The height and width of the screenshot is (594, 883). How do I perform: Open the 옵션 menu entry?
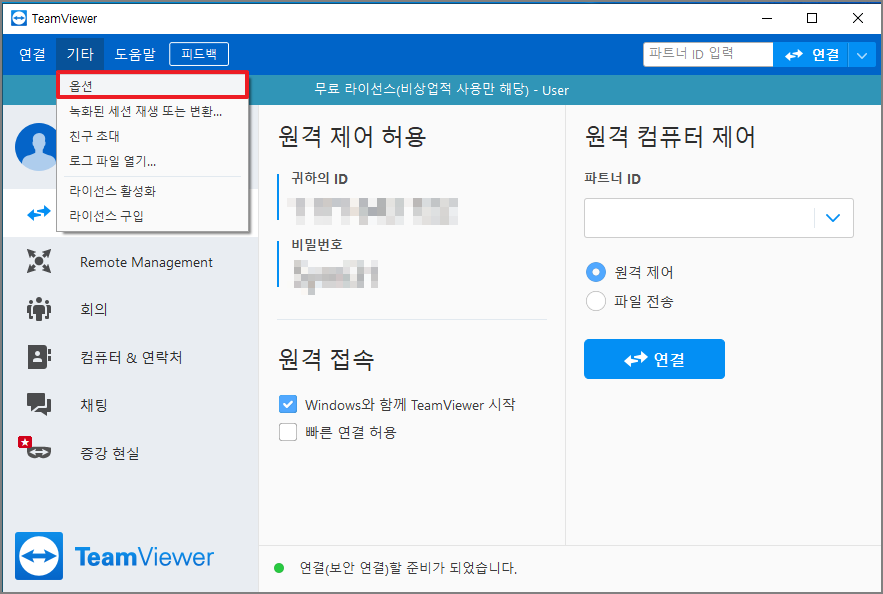click(151, 86)
